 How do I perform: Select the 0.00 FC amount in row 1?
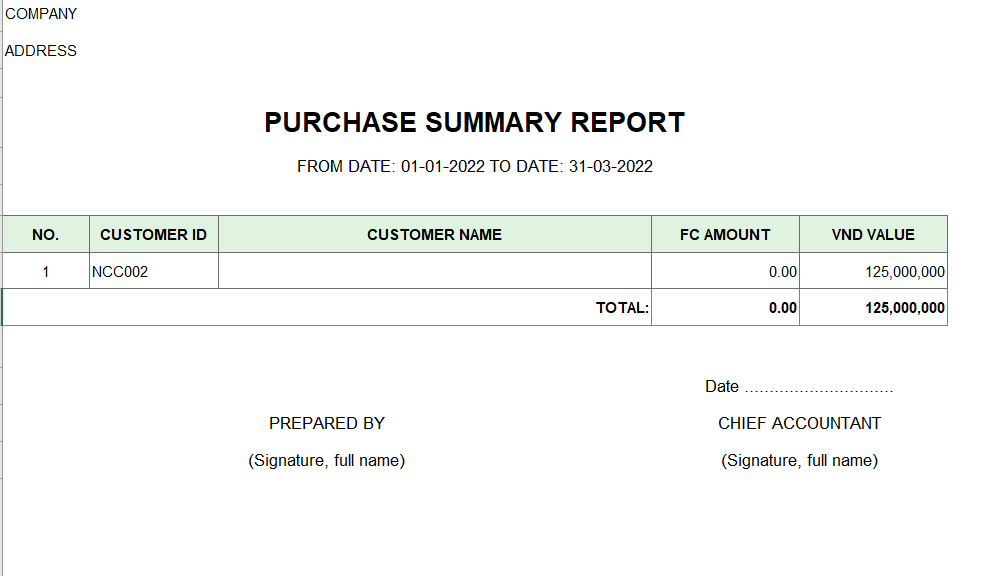(726, 271)
